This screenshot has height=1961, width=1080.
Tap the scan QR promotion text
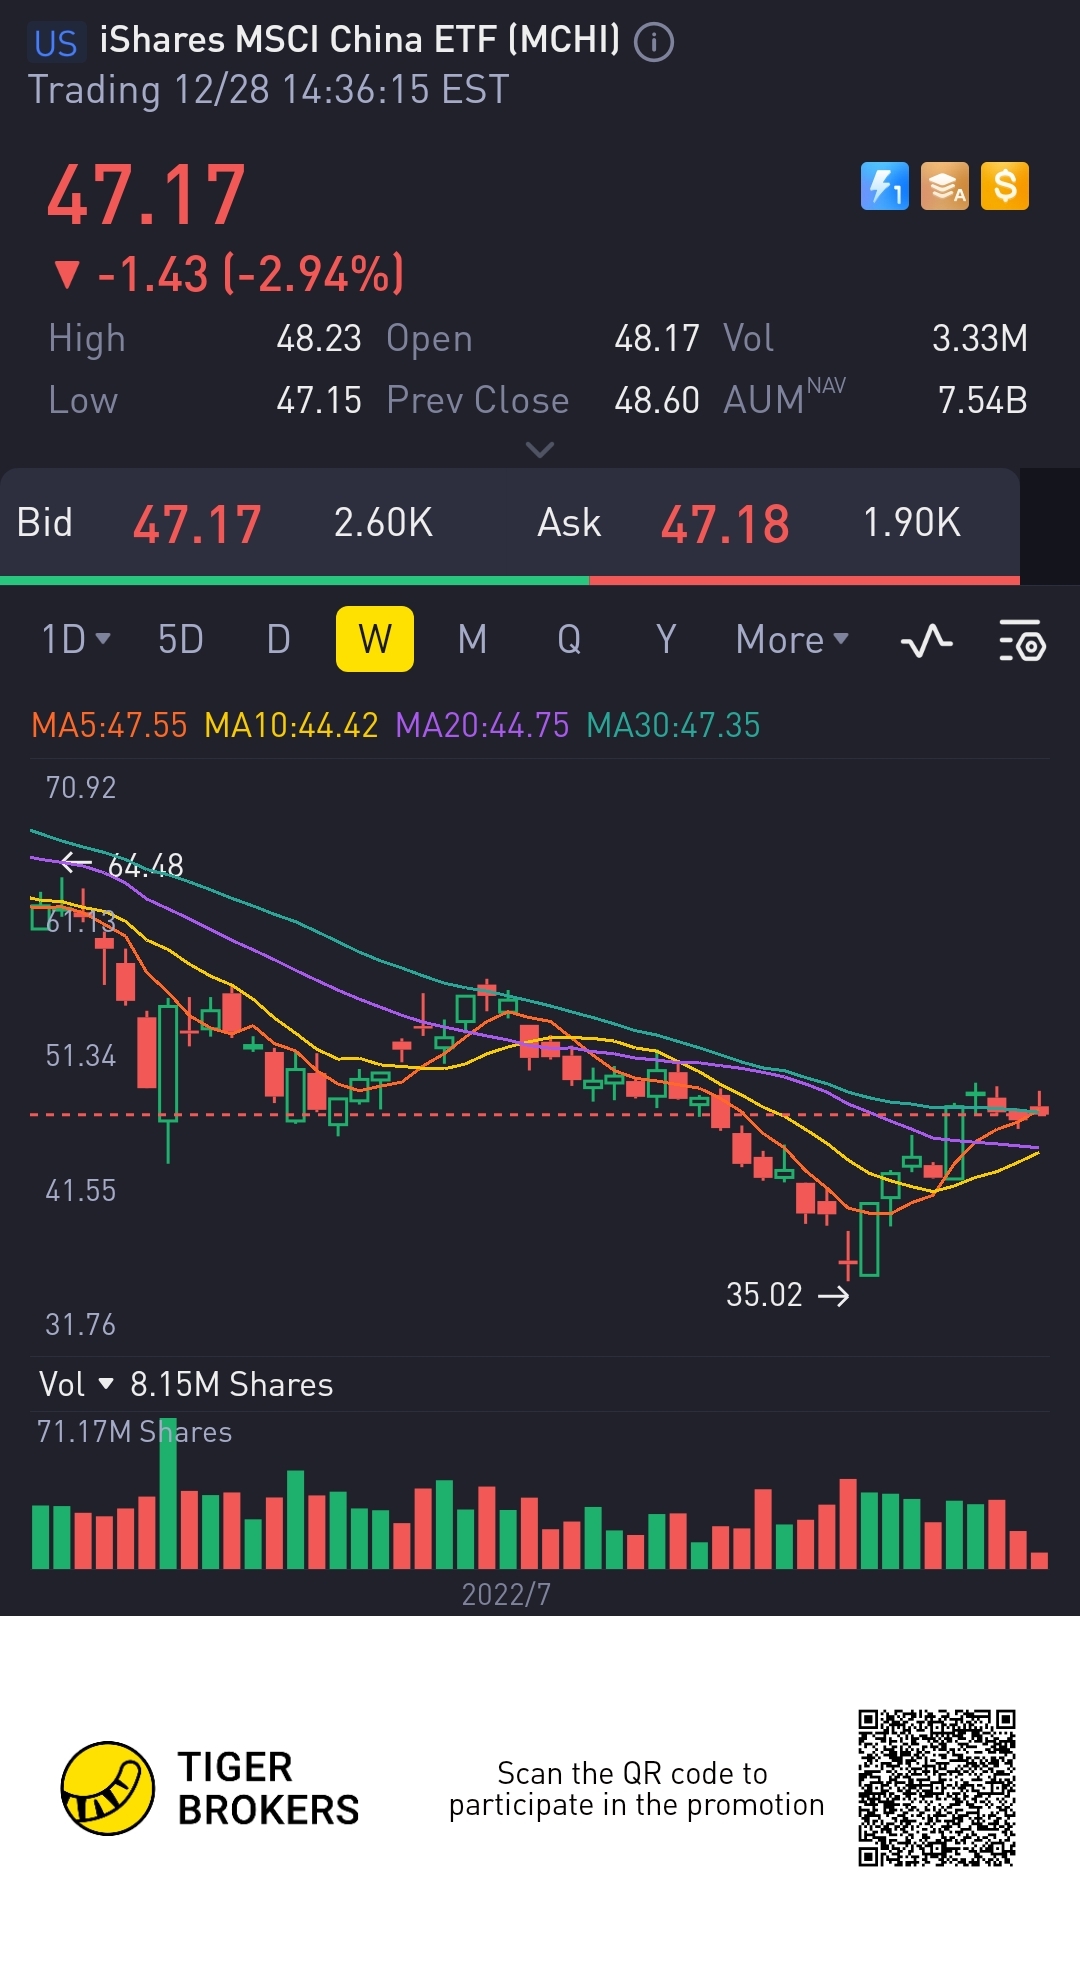636,1788
